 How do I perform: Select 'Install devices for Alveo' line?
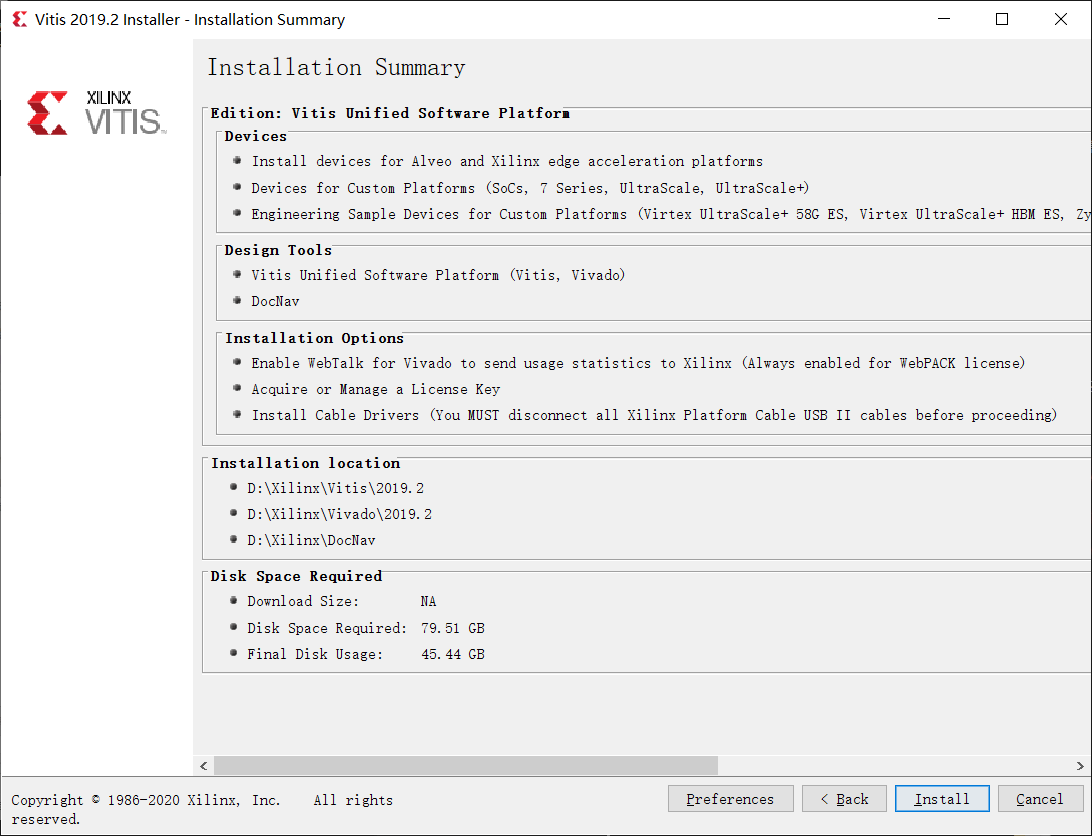point(507,161)
